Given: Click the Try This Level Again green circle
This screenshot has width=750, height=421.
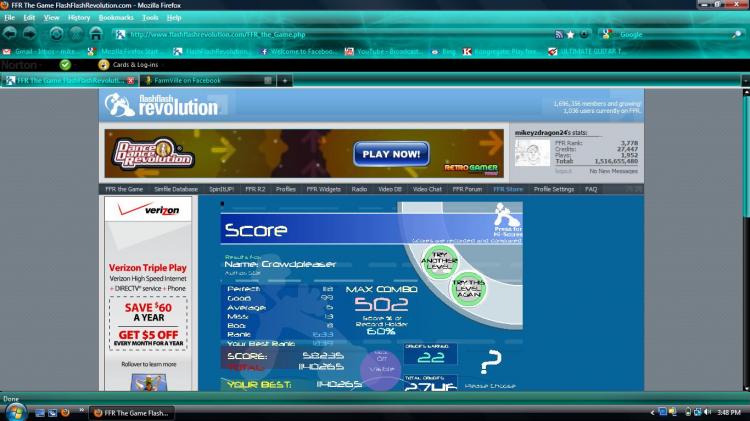Looking at the screenshot, I should point(468,288).
